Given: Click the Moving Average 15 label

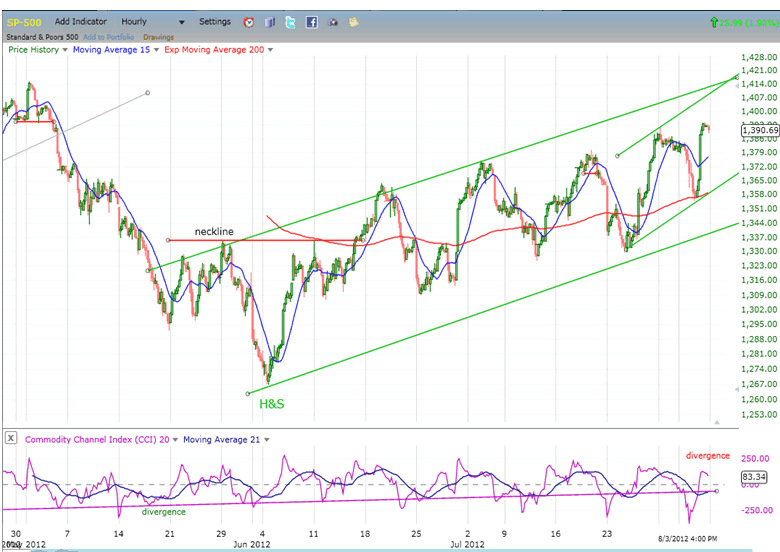Looking at the screenshot, I should tap(111, 50).
